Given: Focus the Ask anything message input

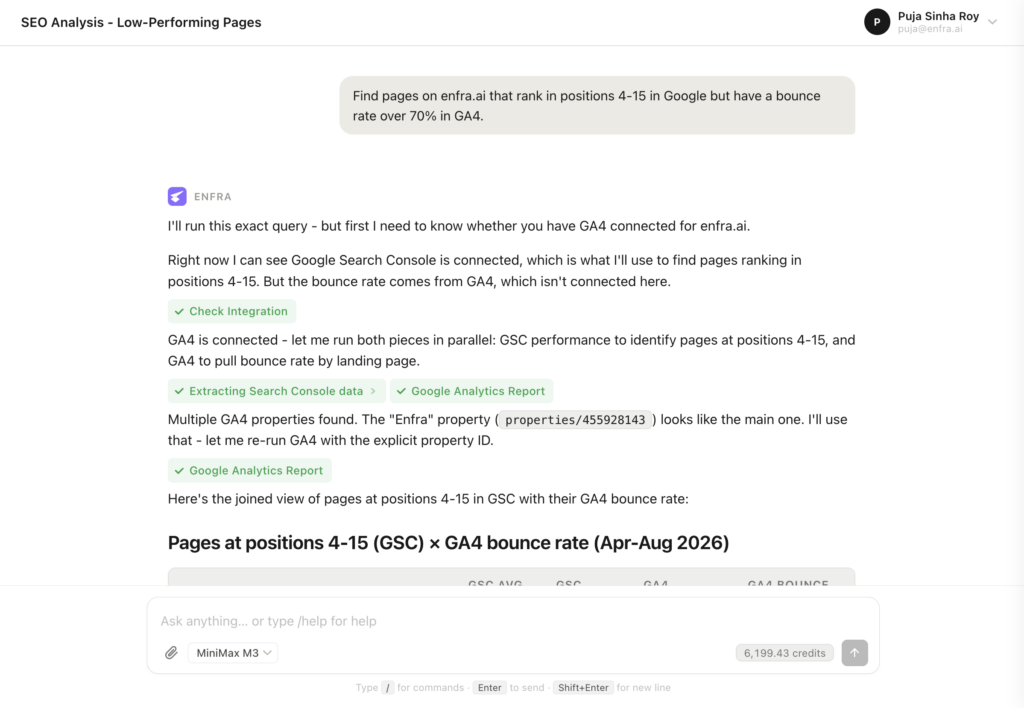Looking at the screenshot, I should [x=513, y=621].
